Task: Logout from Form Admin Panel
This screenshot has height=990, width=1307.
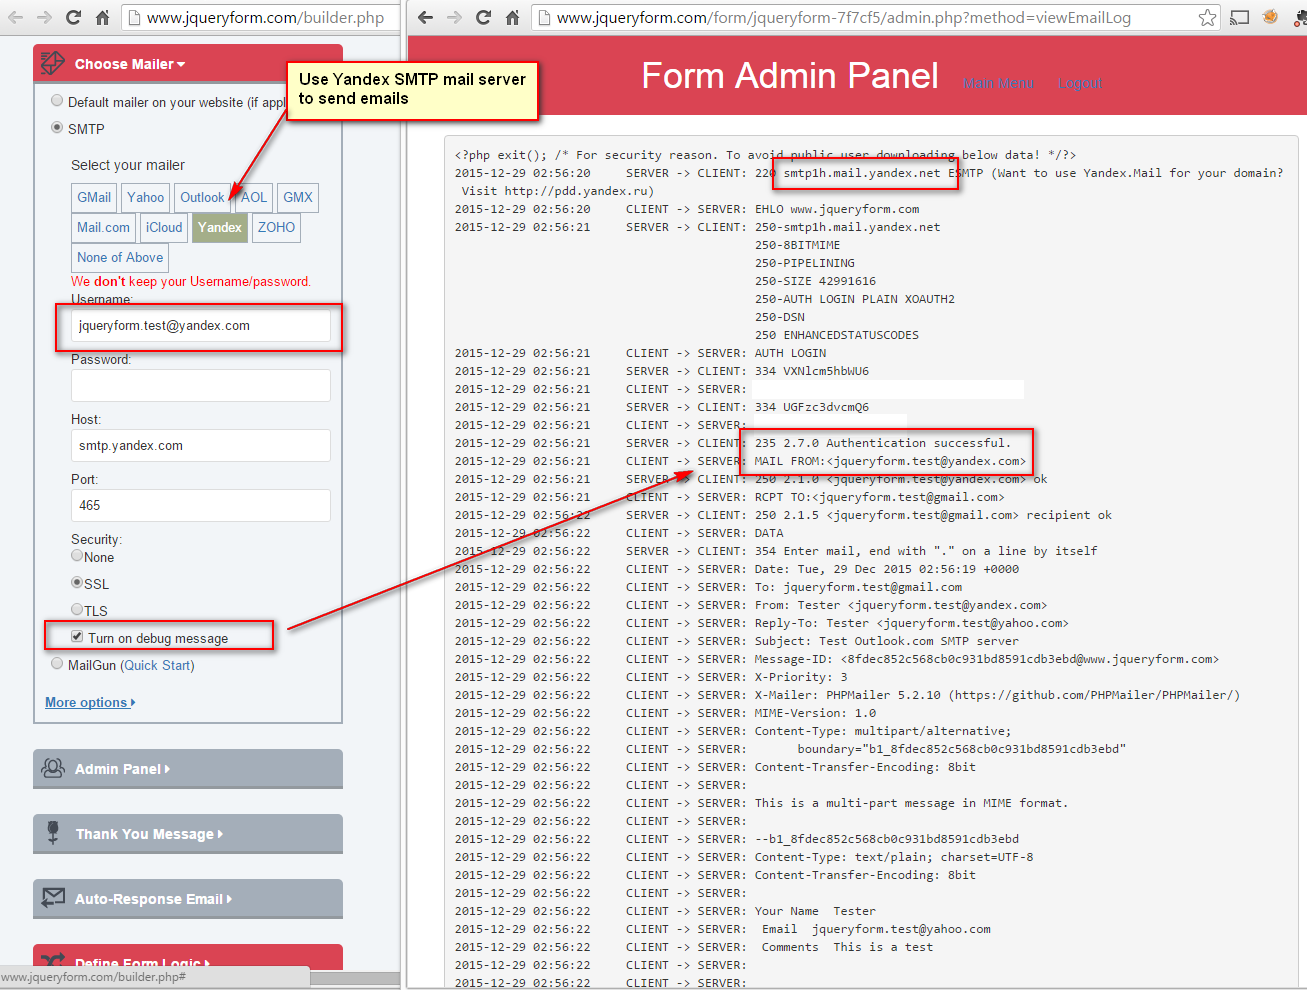Action: (1080, 83)
